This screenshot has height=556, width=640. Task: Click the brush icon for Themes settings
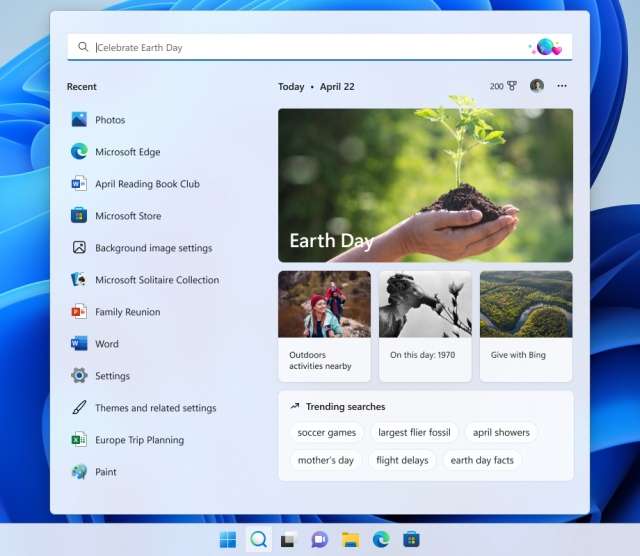pyautogui.click(x=79, y=407)
